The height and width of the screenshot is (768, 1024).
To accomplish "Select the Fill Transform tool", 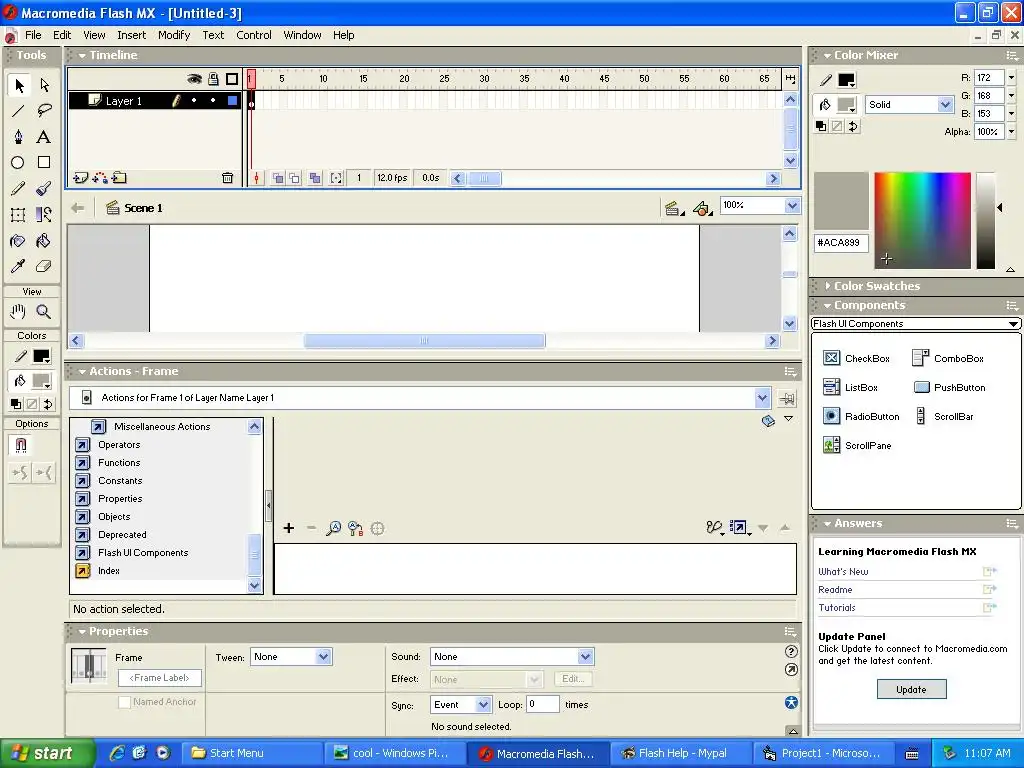I will tap(44, 215).
